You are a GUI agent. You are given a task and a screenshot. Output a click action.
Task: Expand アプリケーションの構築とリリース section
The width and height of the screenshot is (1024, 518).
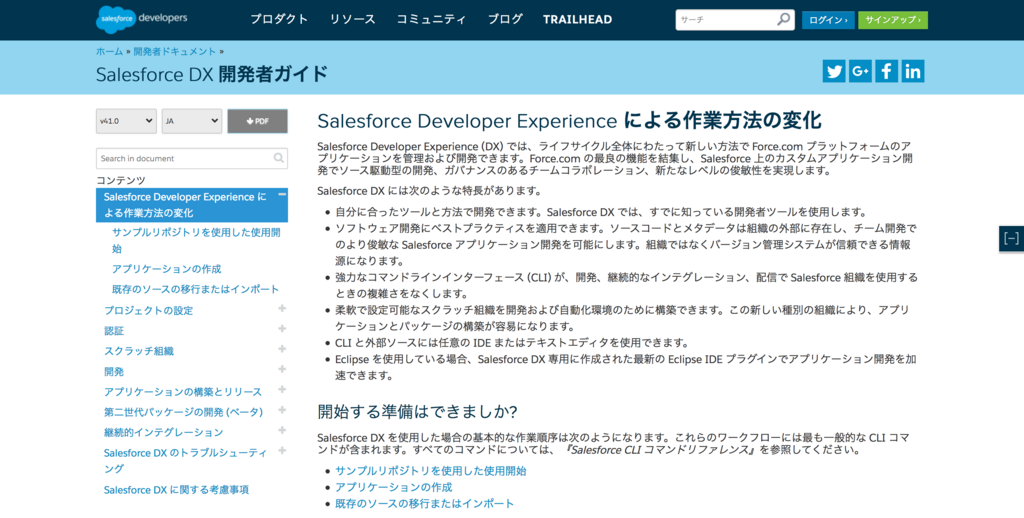pyautogui.click(x=282, y=389)
